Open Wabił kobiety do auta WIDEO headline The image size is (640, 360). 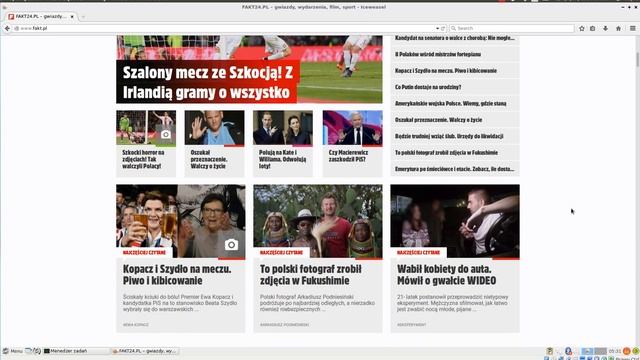pos(447,275)
